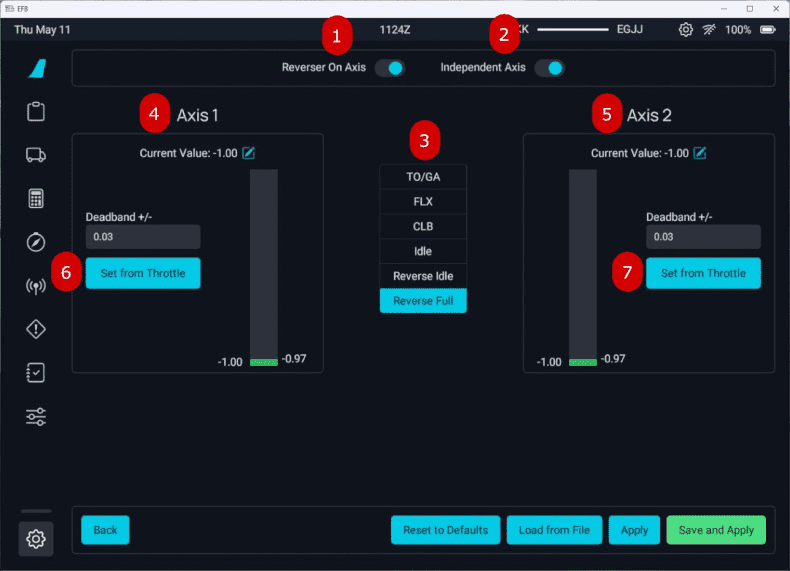The width and height of the screenshot is (790, 571).
Task: Open the calculator icon in sidebar
Action: click(36, 198)
